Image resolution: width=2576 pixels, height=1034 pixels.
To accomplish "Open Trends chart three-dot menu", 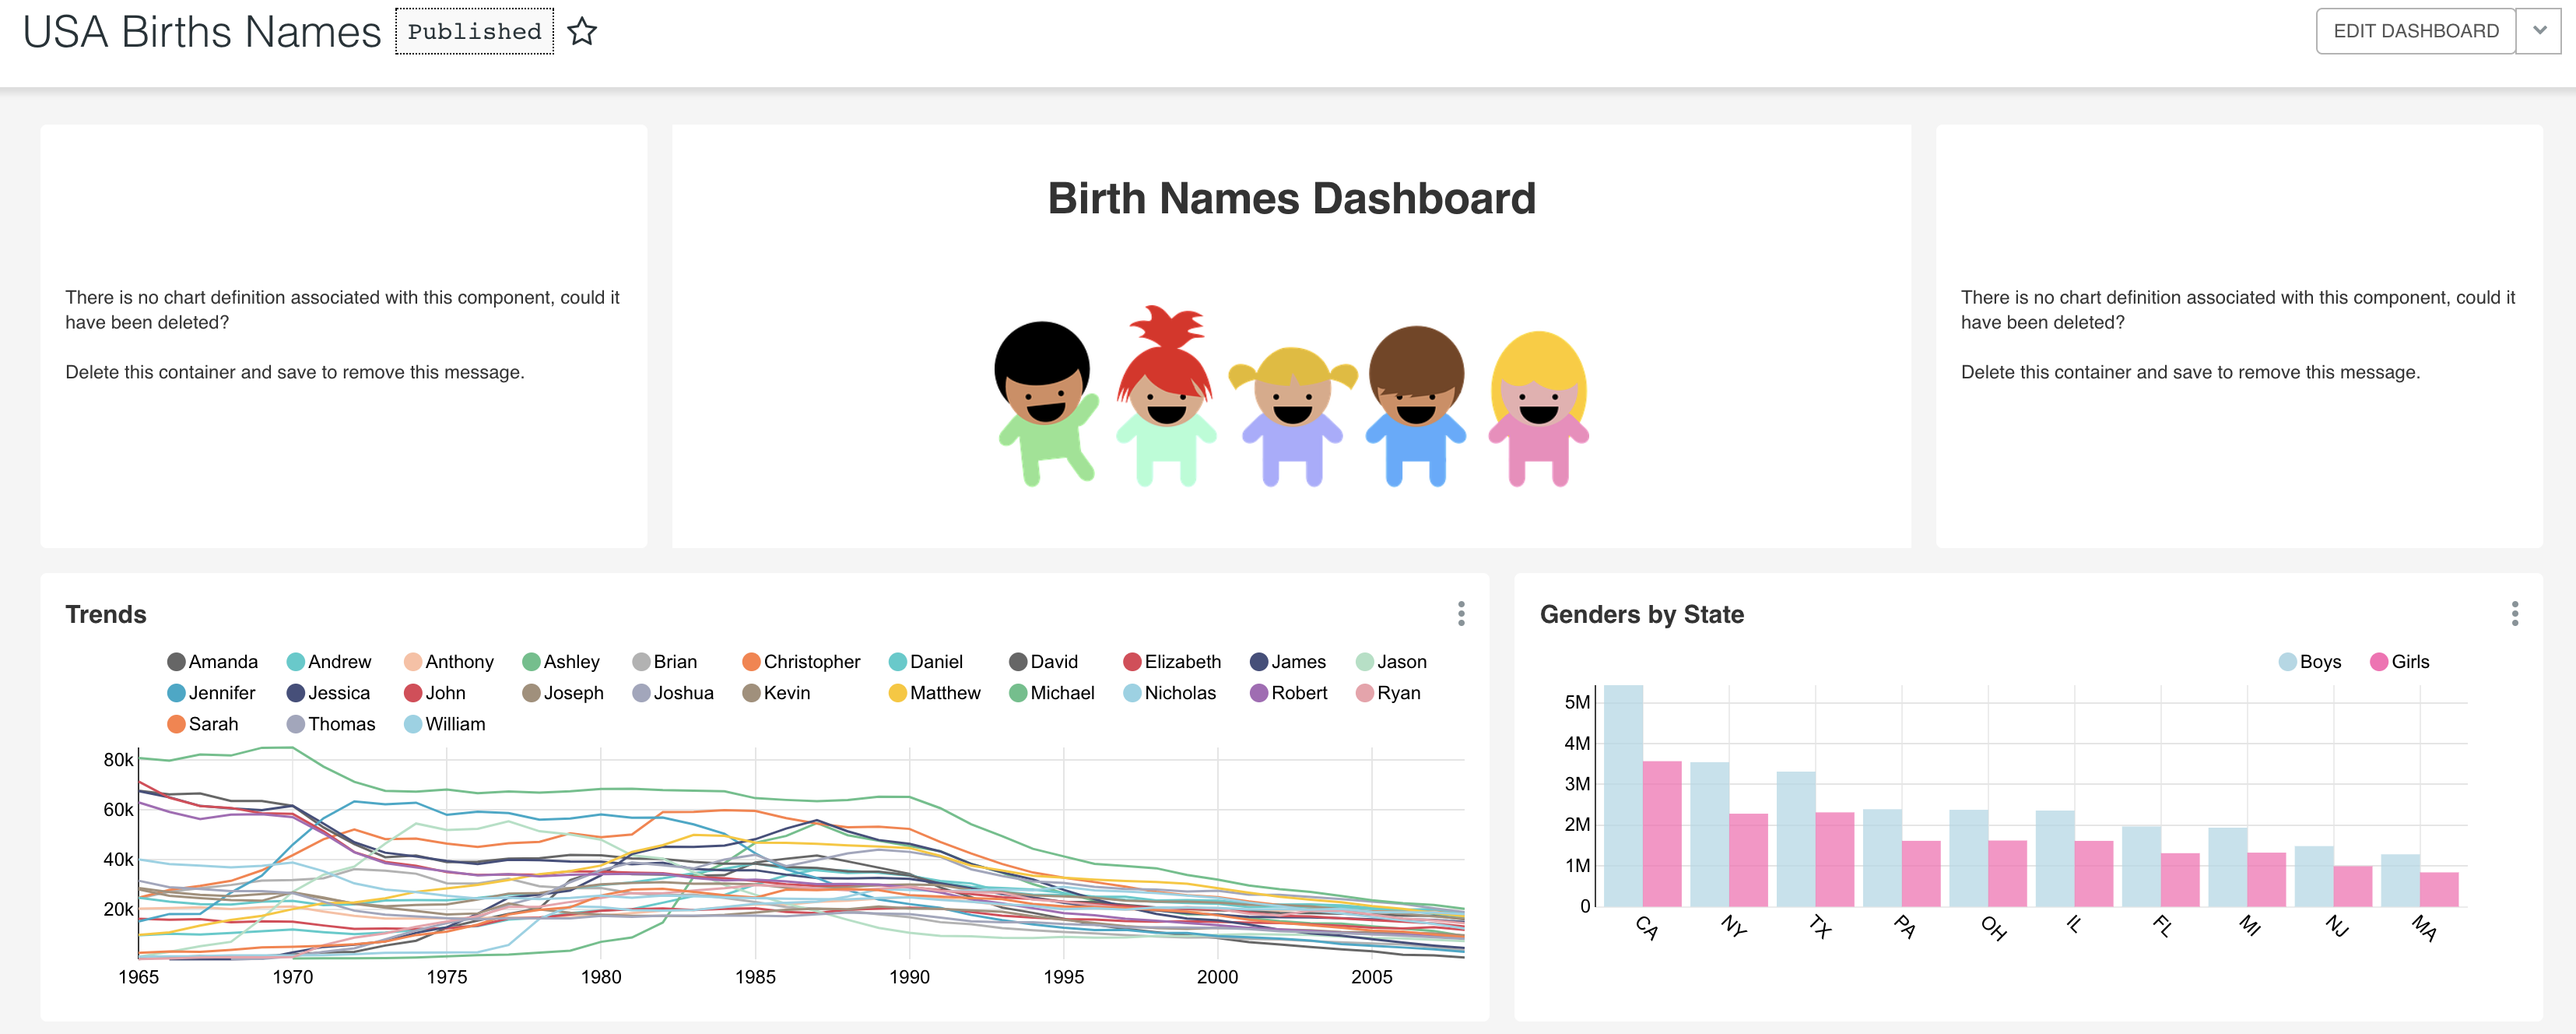I will (x=1461, y=613).
